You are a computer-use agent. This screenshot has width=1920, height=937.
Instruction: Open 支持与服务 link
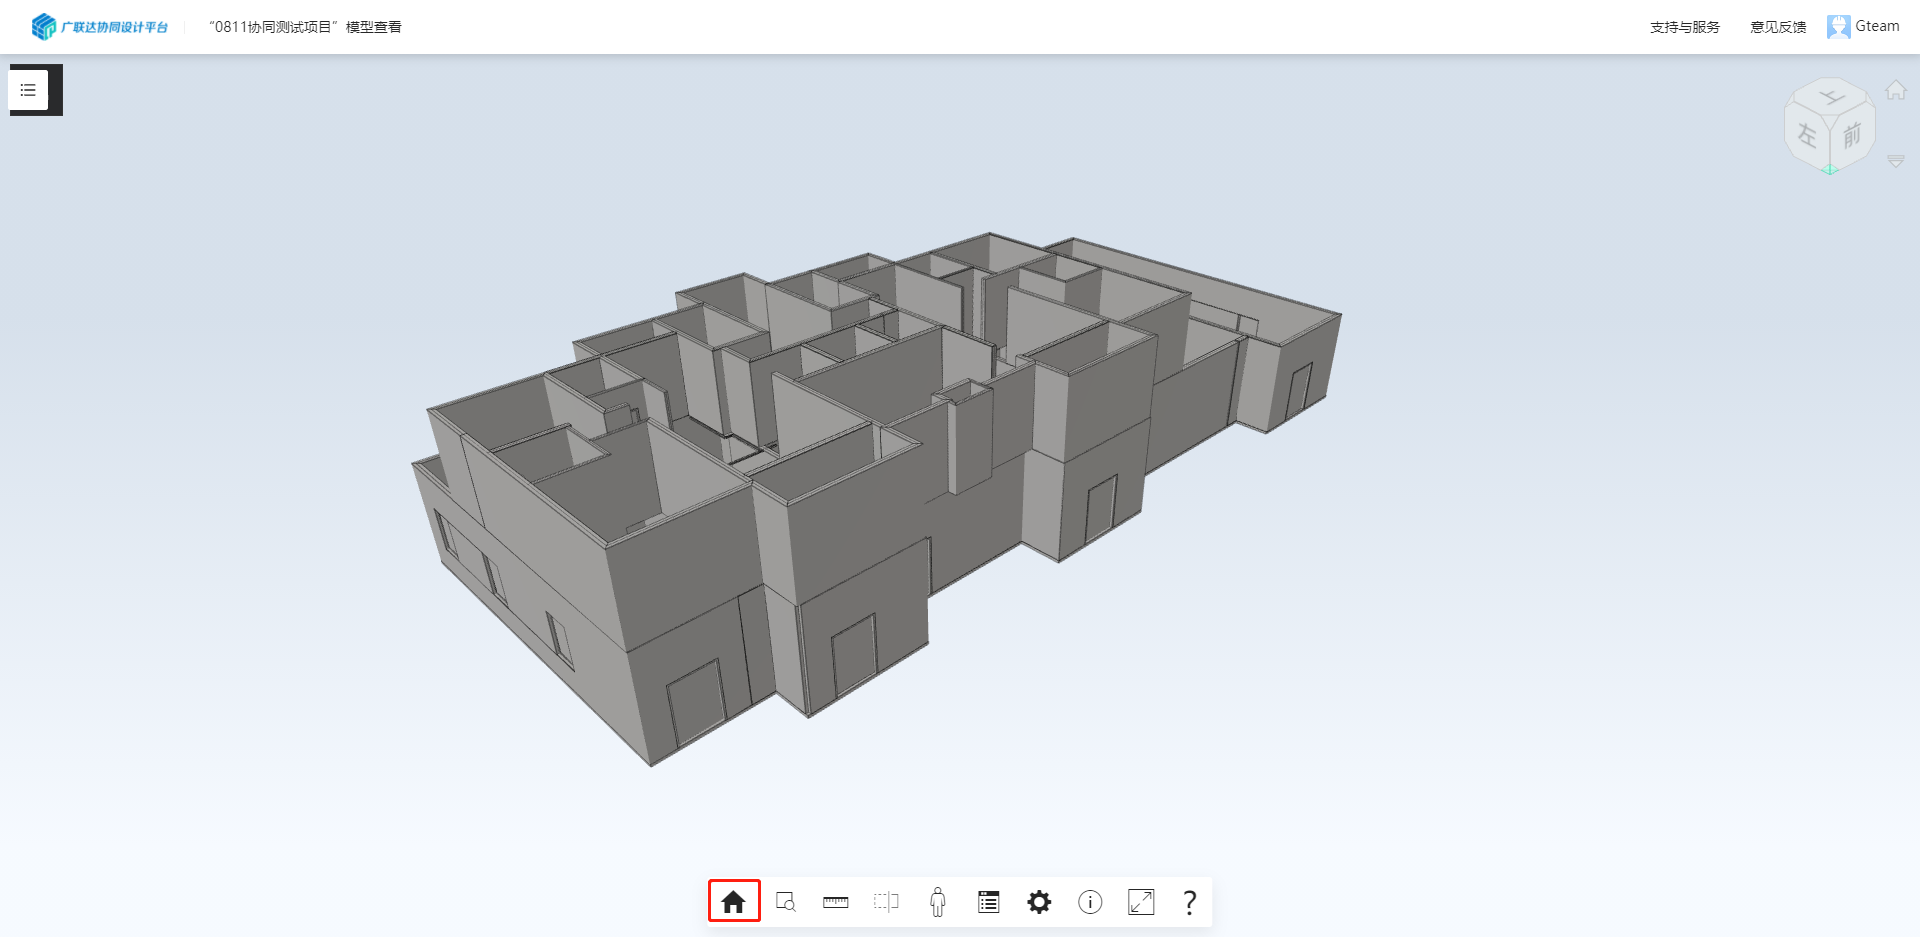1685,27
